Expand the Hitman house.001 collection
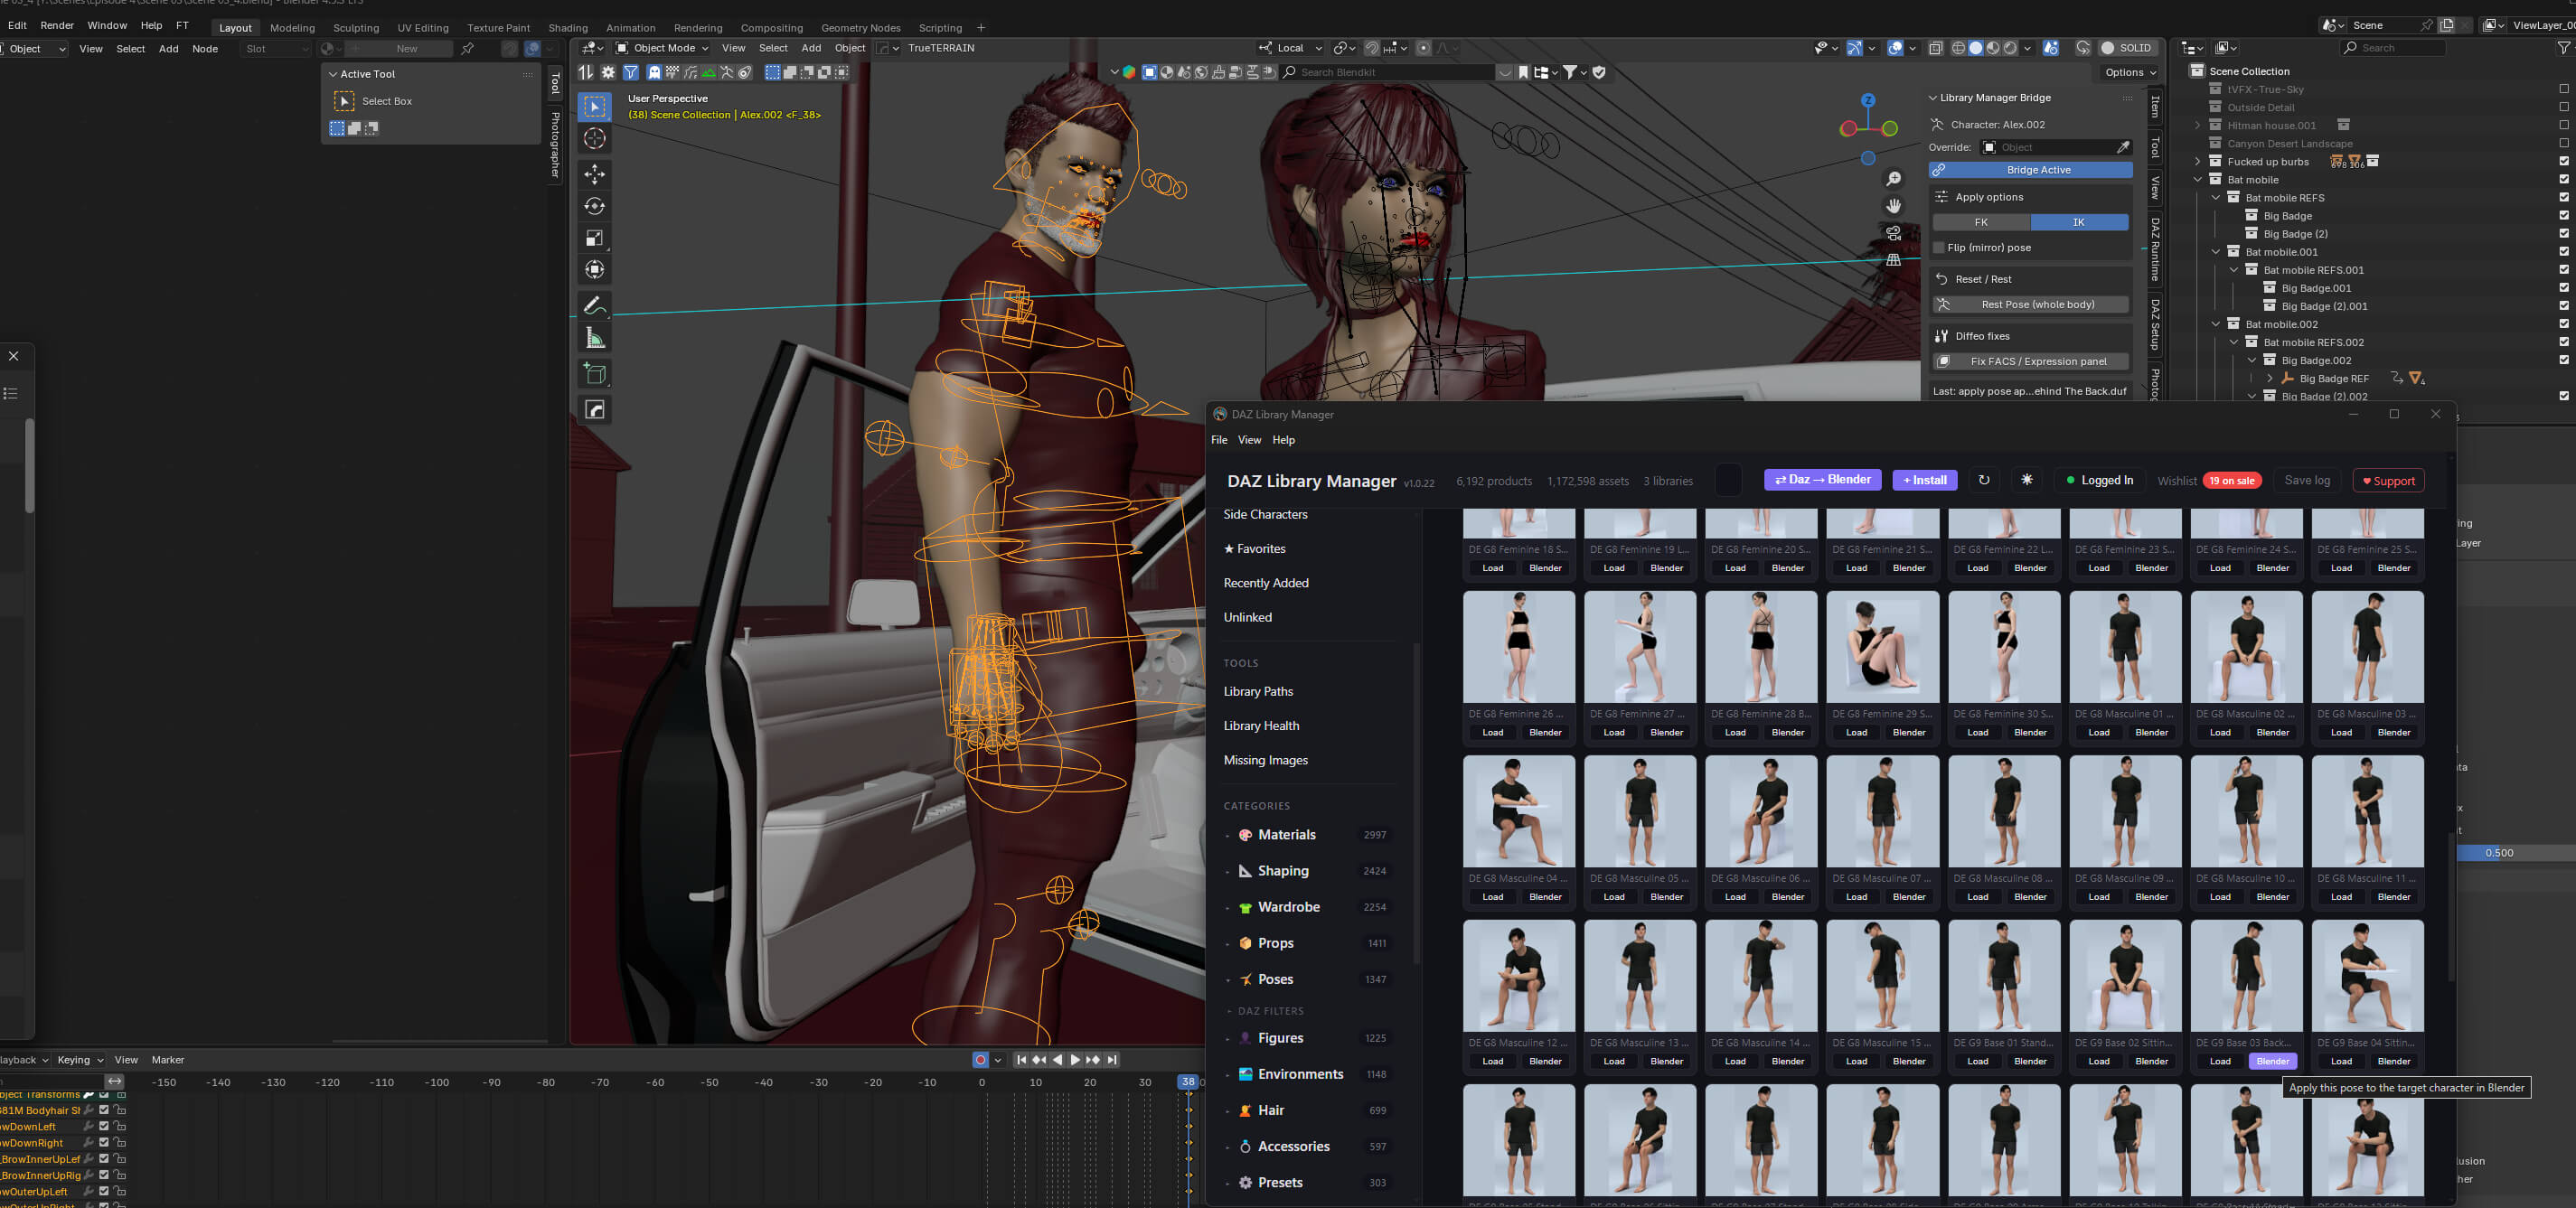This screenshot has width=2576, height=1208. tap(2198, 126)
